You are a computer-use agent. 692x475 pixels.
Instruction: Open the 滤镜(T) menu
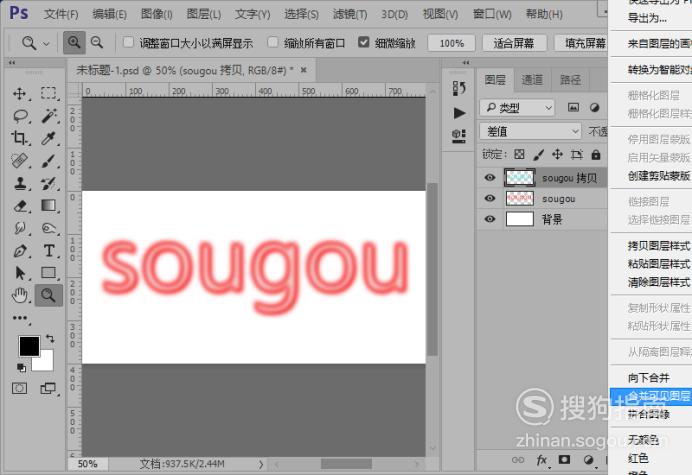tap(350, 14)
